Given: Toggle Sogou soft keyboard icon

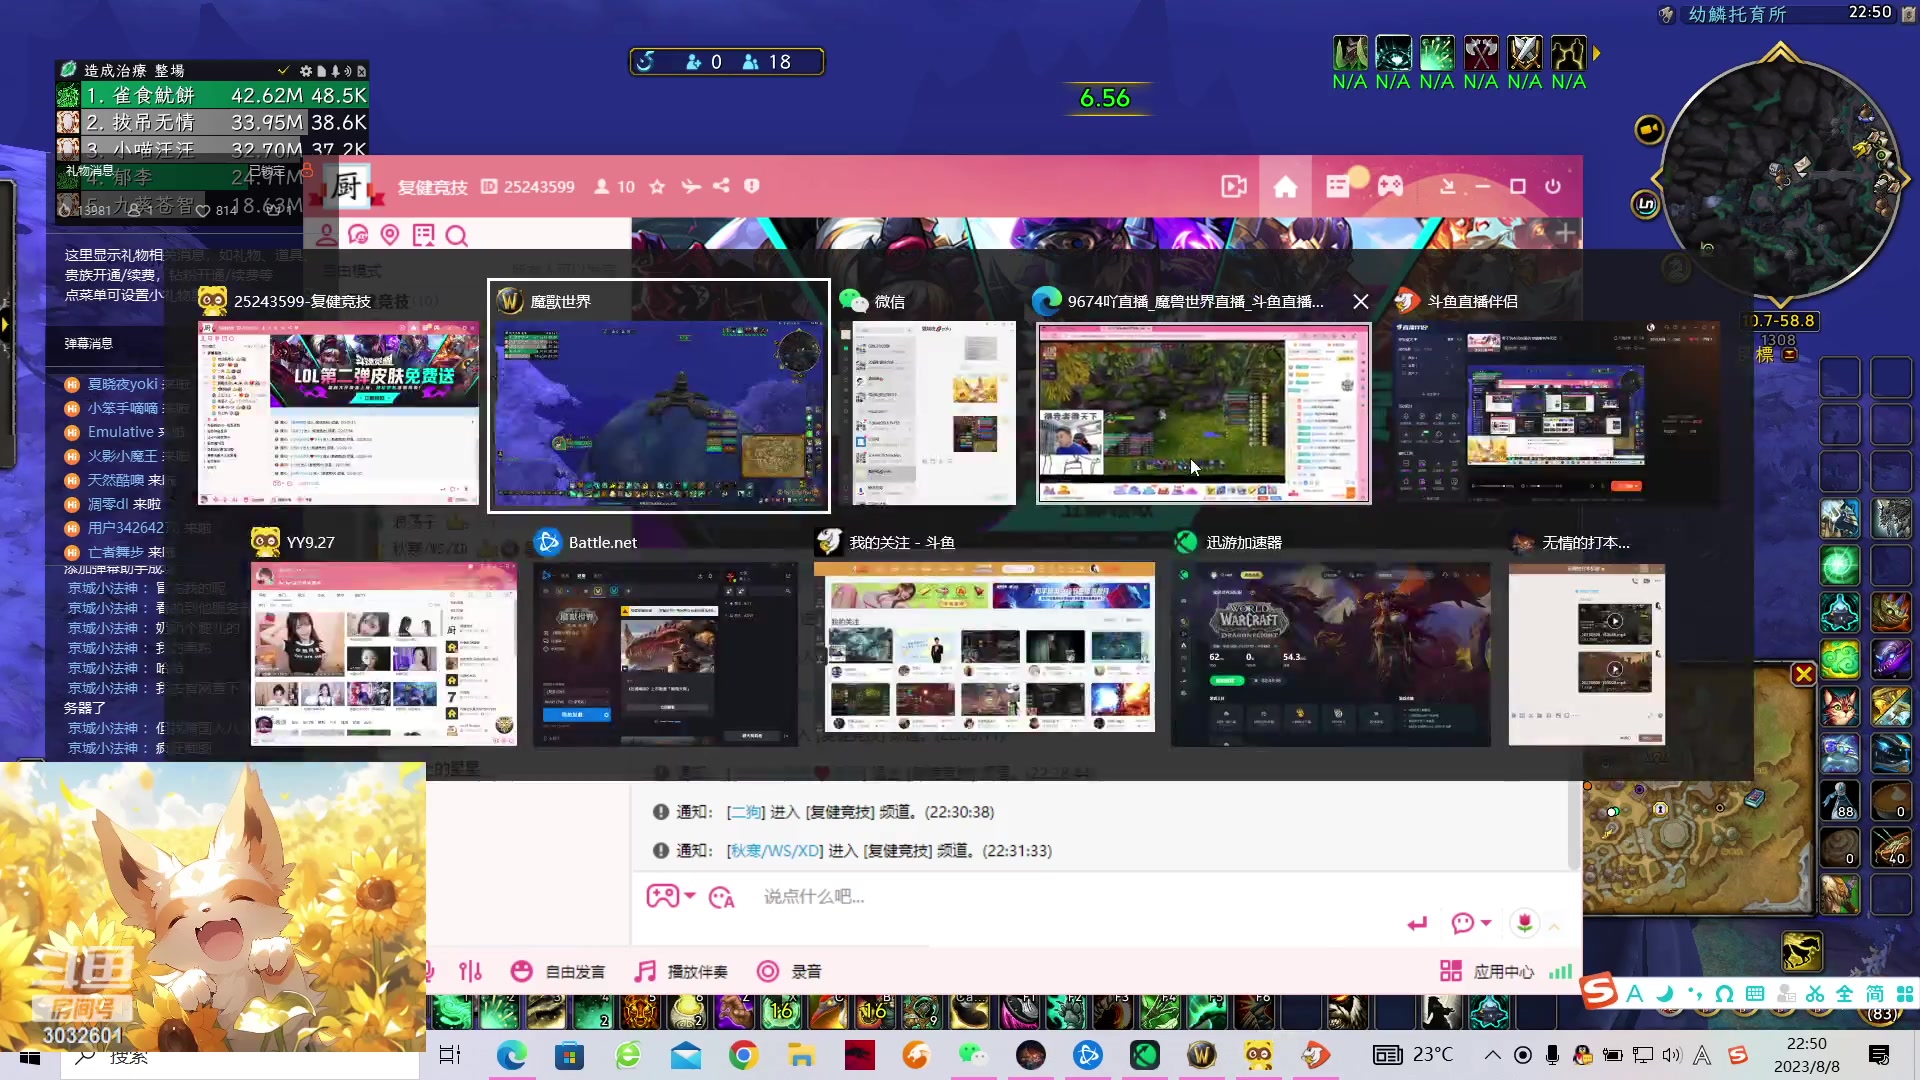Looking at the screenshot, I should point(1755,994).
